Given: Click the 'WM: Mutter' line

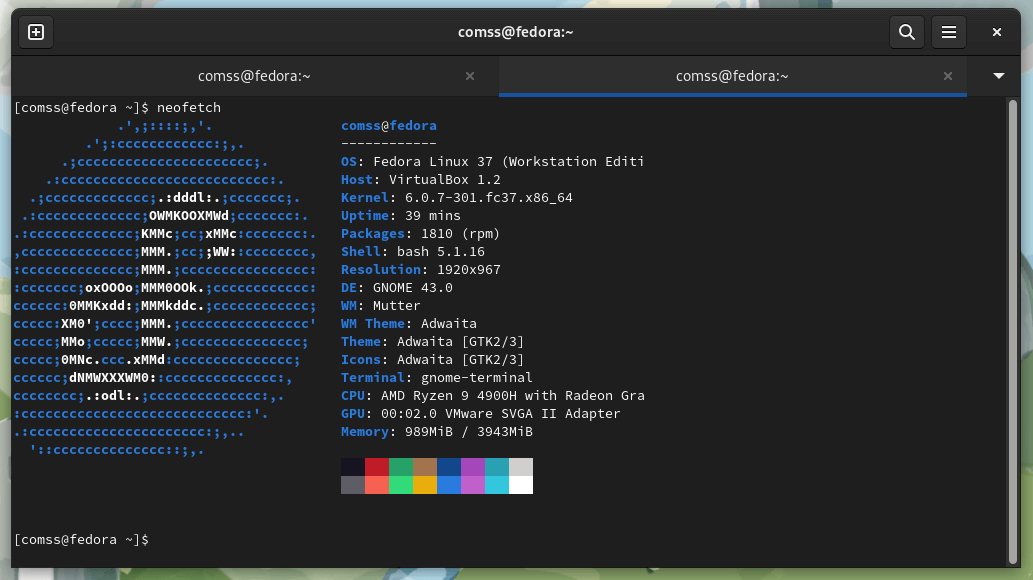Looking at the screenshot, I should tap(380, 305).
